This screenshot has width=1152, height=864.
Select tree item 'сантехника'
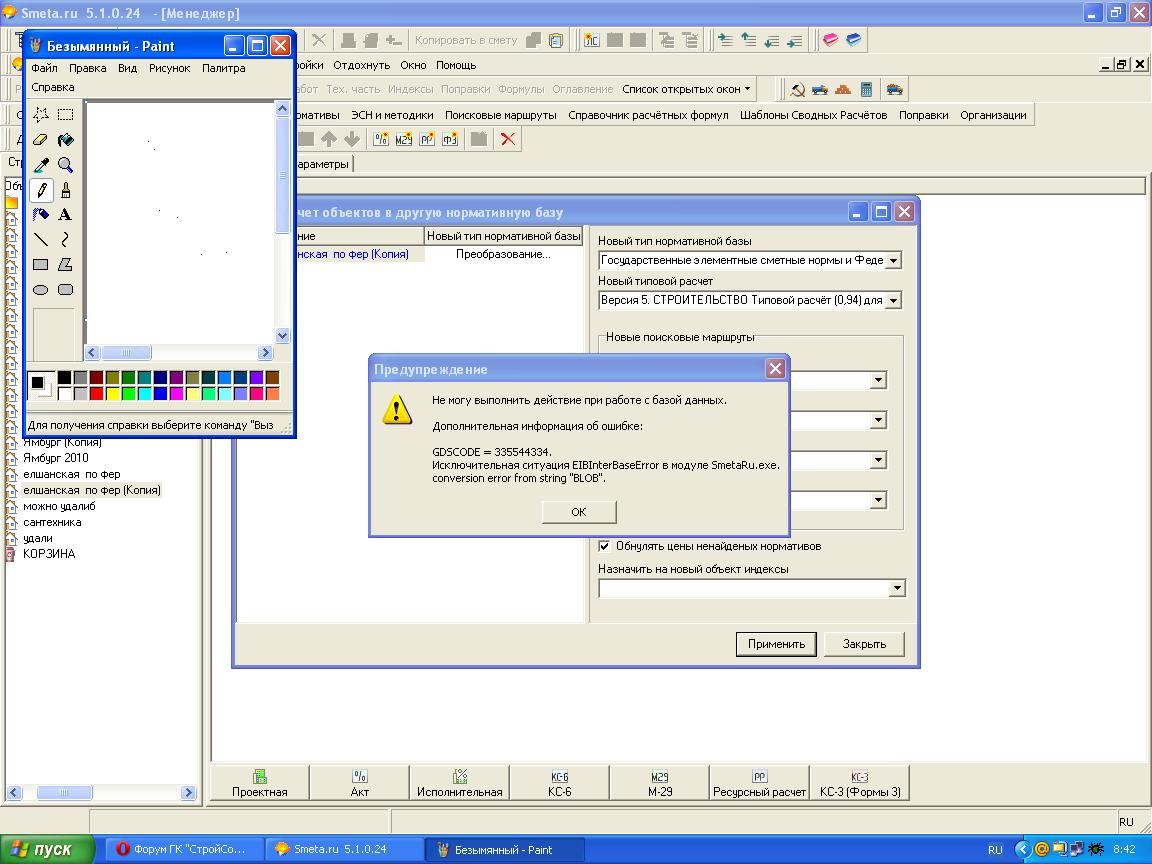click(52, 522)
